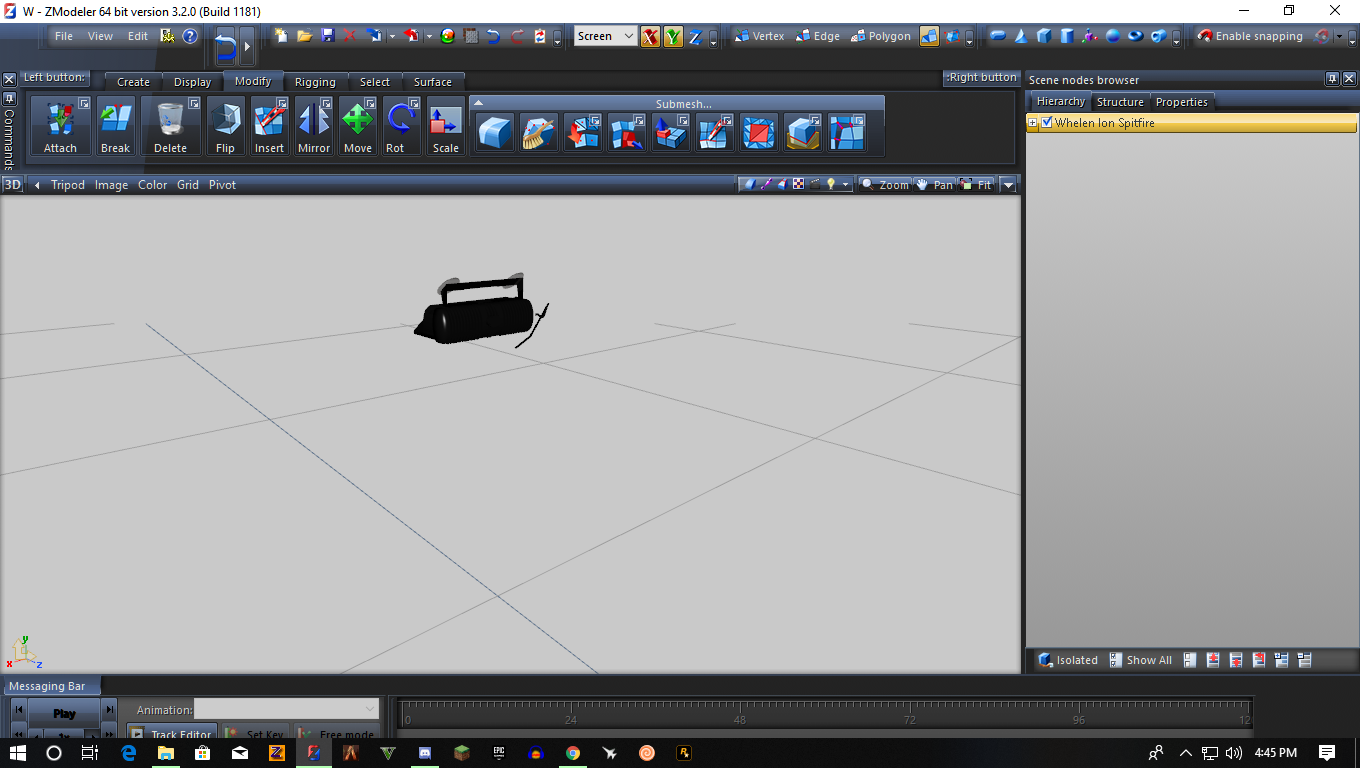Select the Attach tool
The width and height of the screenshot is (1360, 768).
60,126
